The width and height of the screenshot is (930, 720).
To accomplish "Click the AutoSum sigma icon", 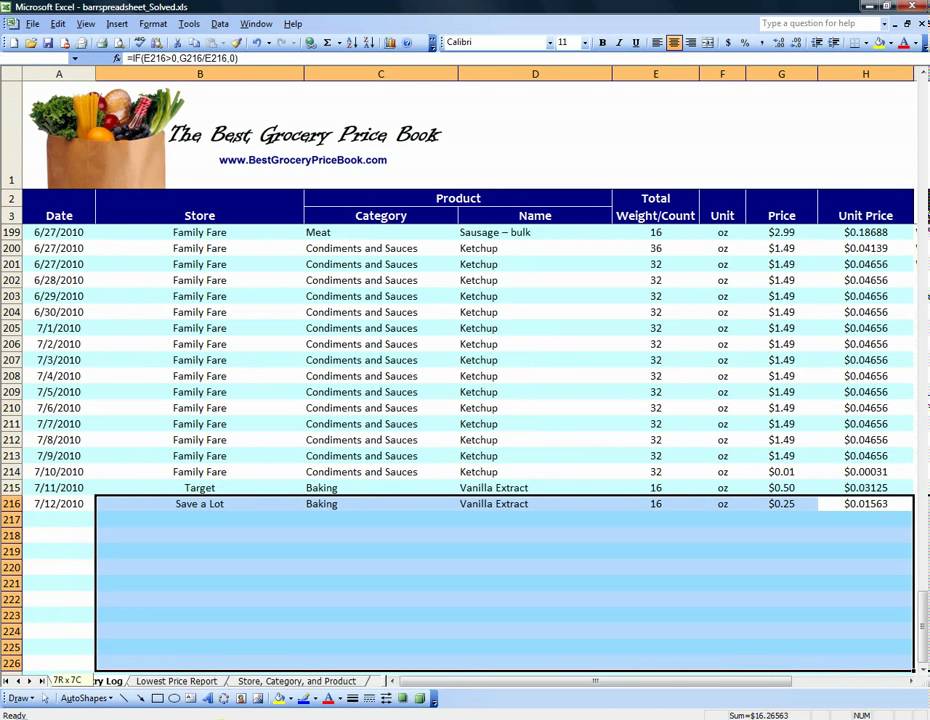I will coord(327,43).
